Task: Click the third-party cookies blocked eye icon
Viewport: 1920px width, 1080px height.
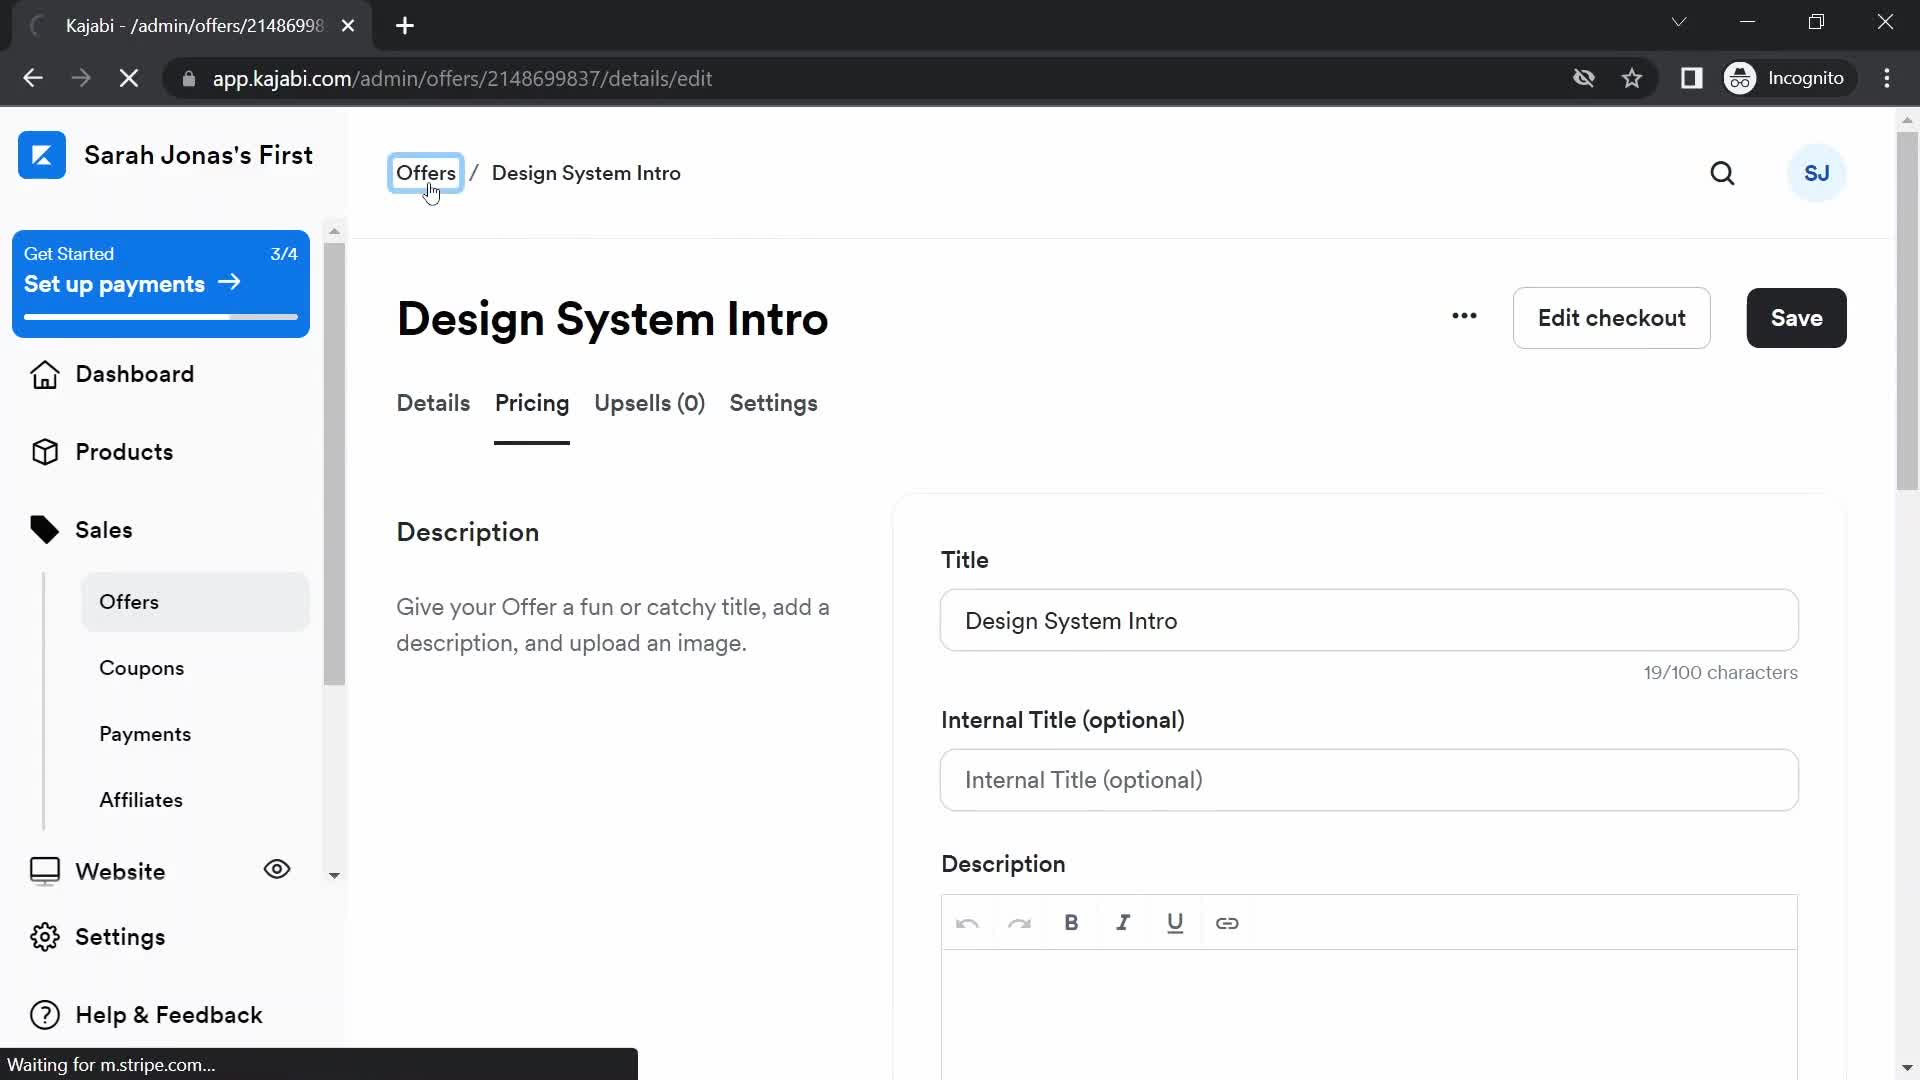Action: (x=1583, y=78)
